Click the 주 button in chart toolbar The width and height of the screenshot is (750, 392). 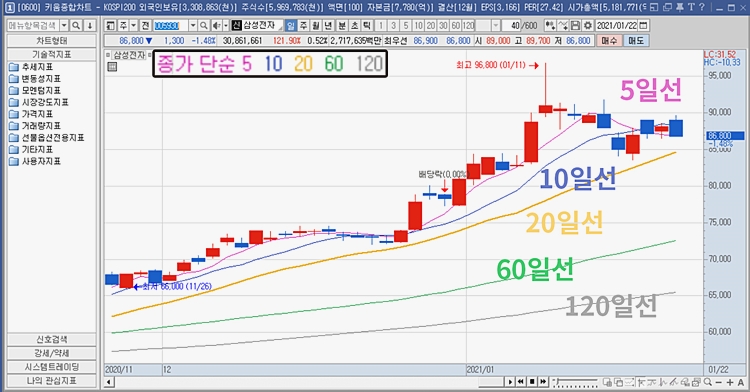[123, 25]
